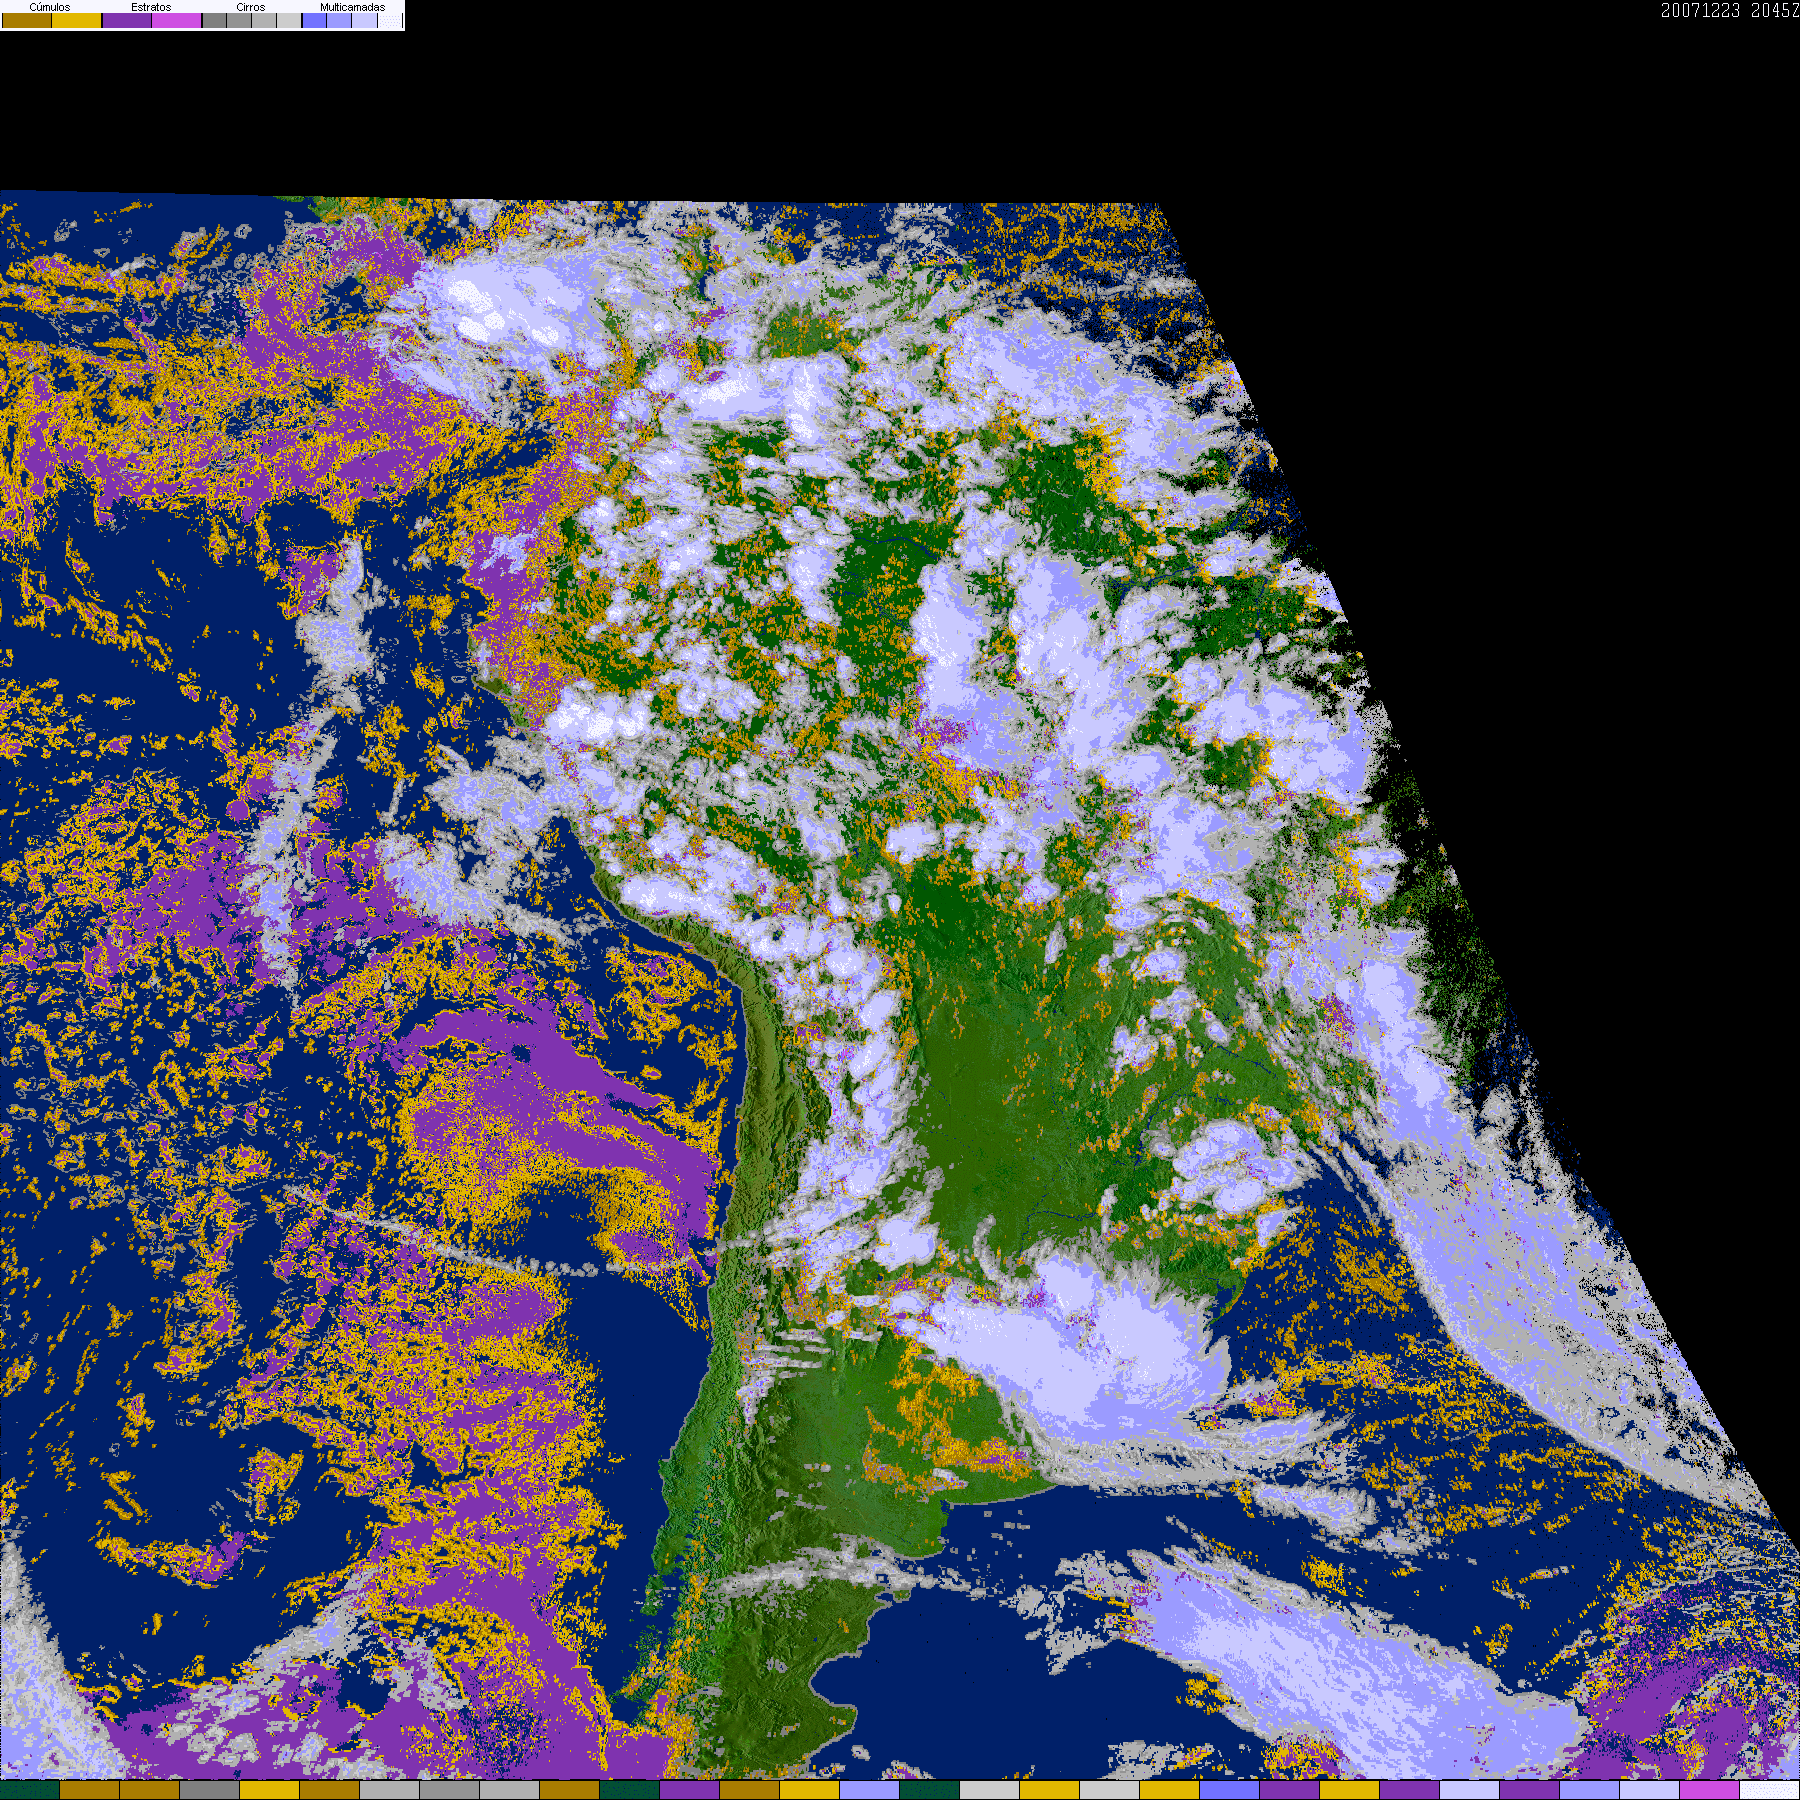The width and height of the screenshot is (1800, 1800).
Task: Click the 'Multicamadas' legend label
Action: tap(353, 7)
